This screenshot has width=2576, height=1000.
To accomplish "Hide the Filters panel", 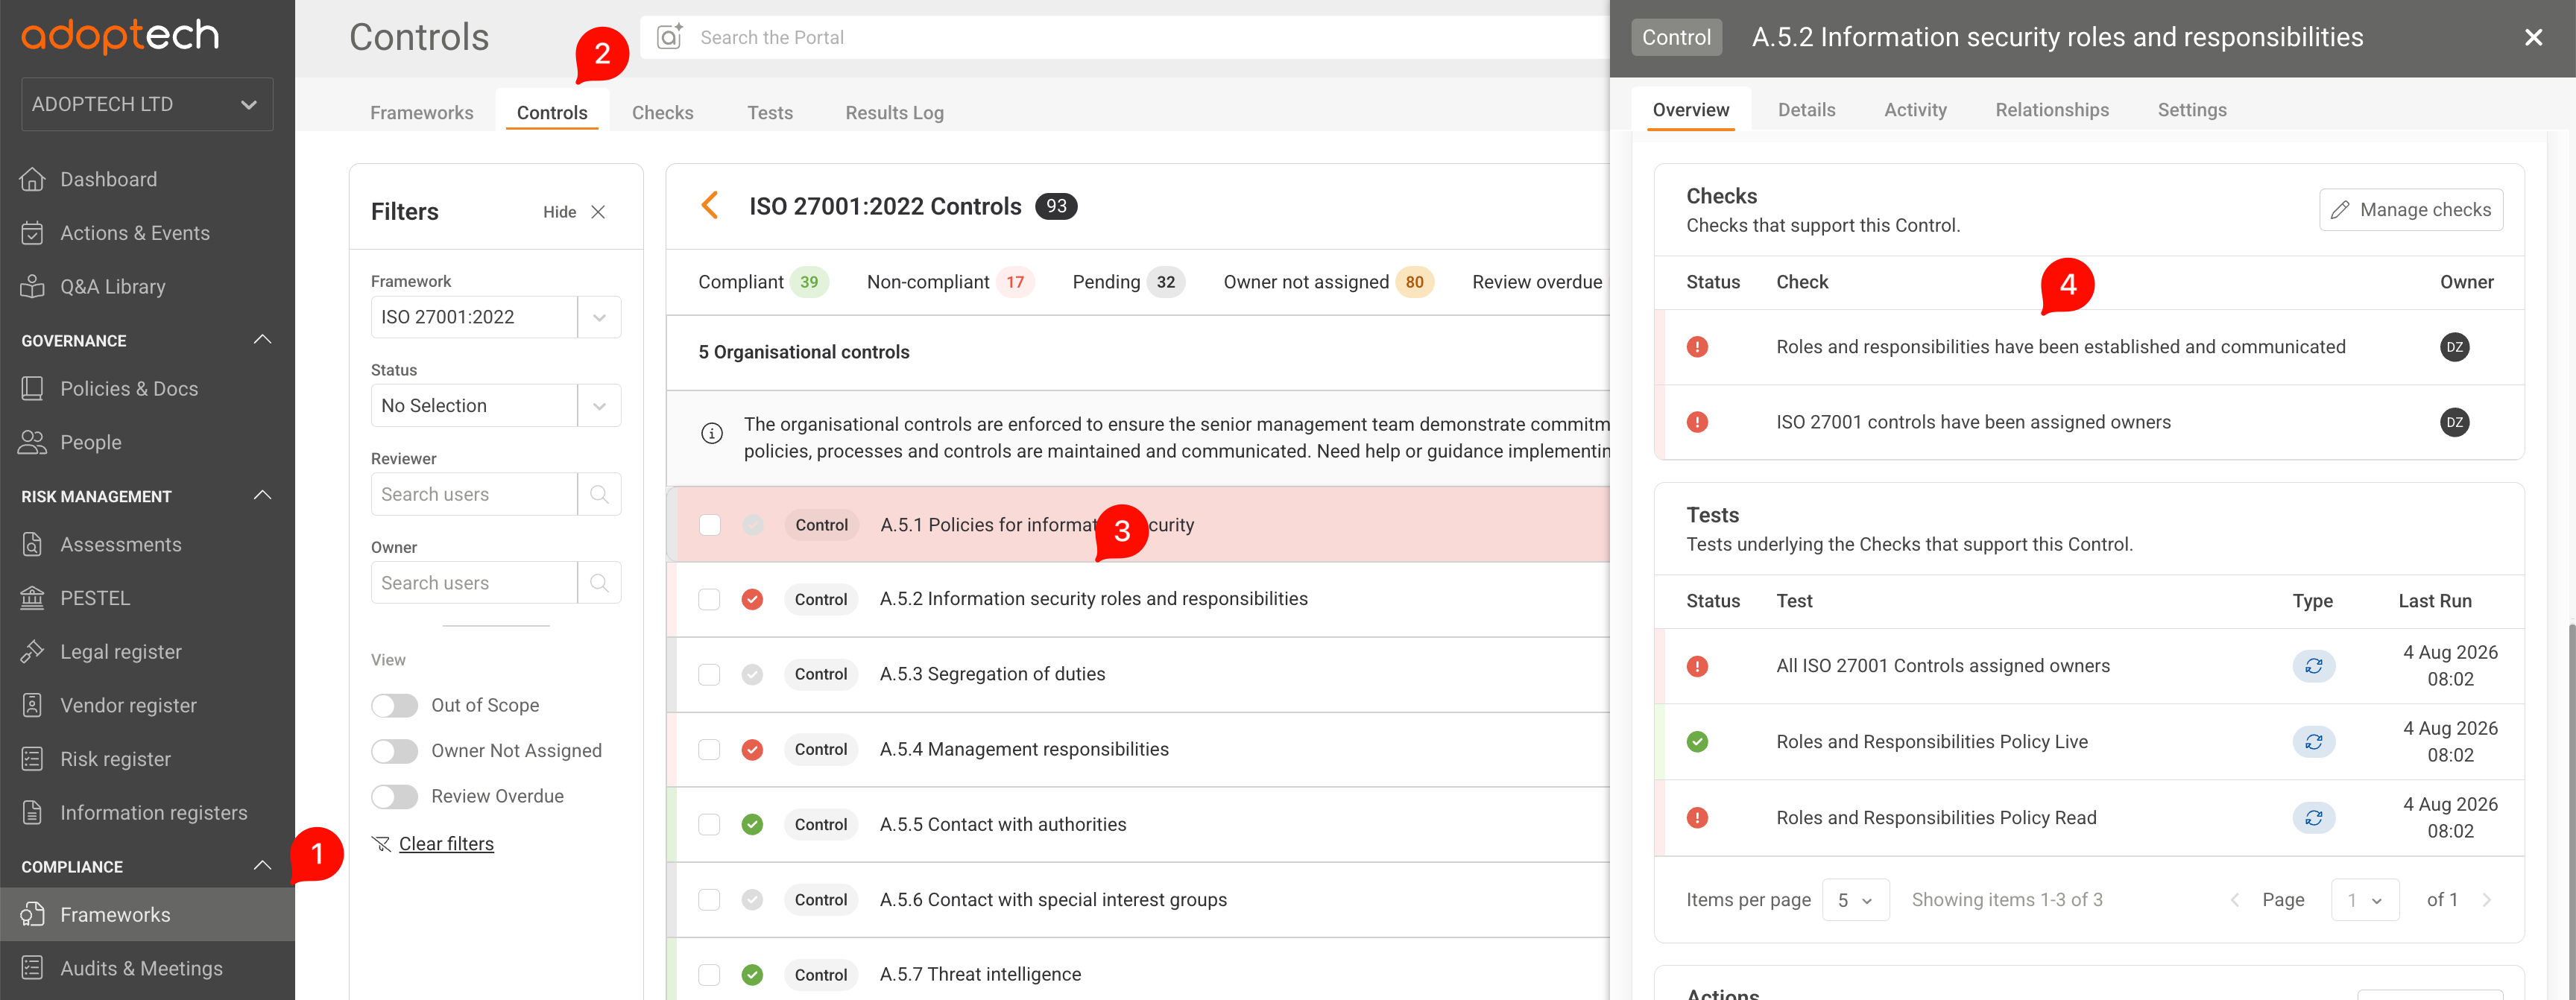I will pos(575,212).
